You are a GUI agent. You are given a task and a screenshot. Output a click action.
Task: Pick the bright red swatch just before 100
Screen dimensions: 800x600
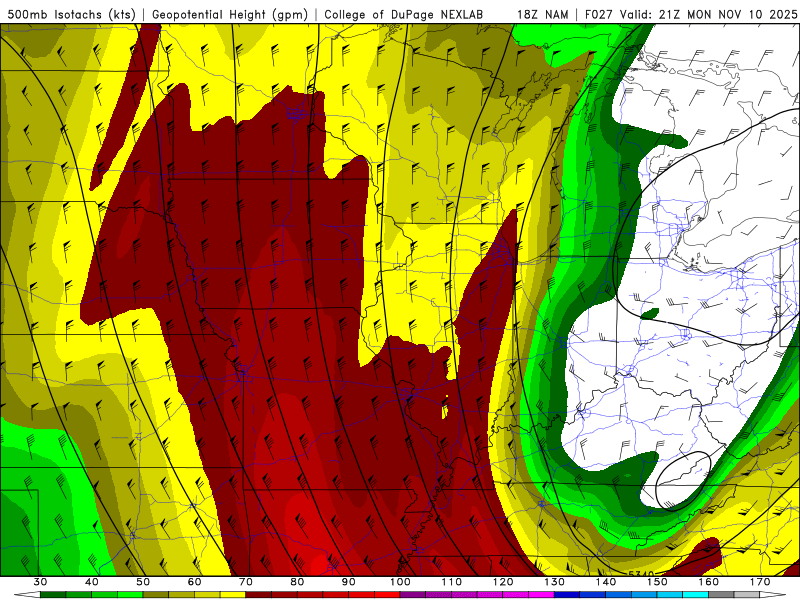coord(387,595)
